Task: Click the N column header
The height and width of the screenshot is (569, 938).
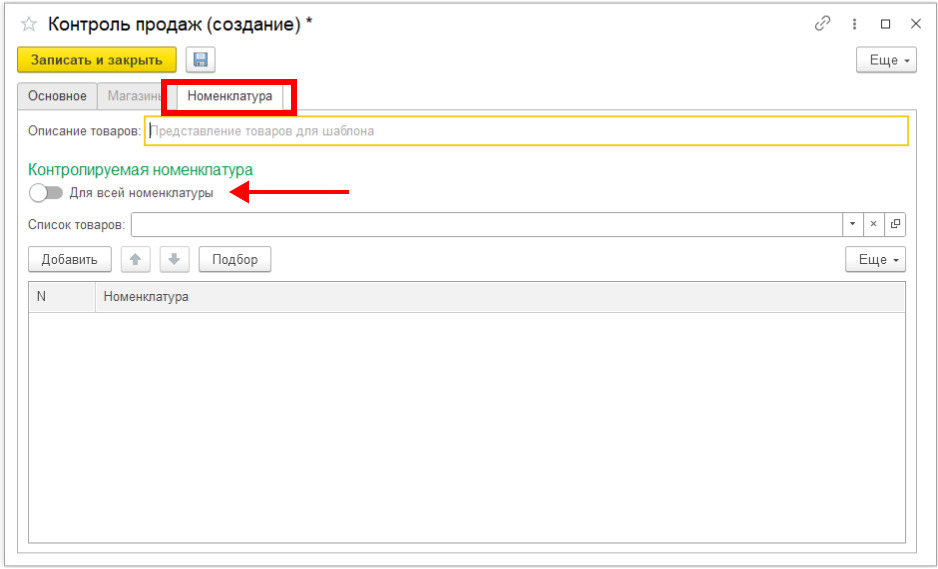Action: (x=62, y=297)
